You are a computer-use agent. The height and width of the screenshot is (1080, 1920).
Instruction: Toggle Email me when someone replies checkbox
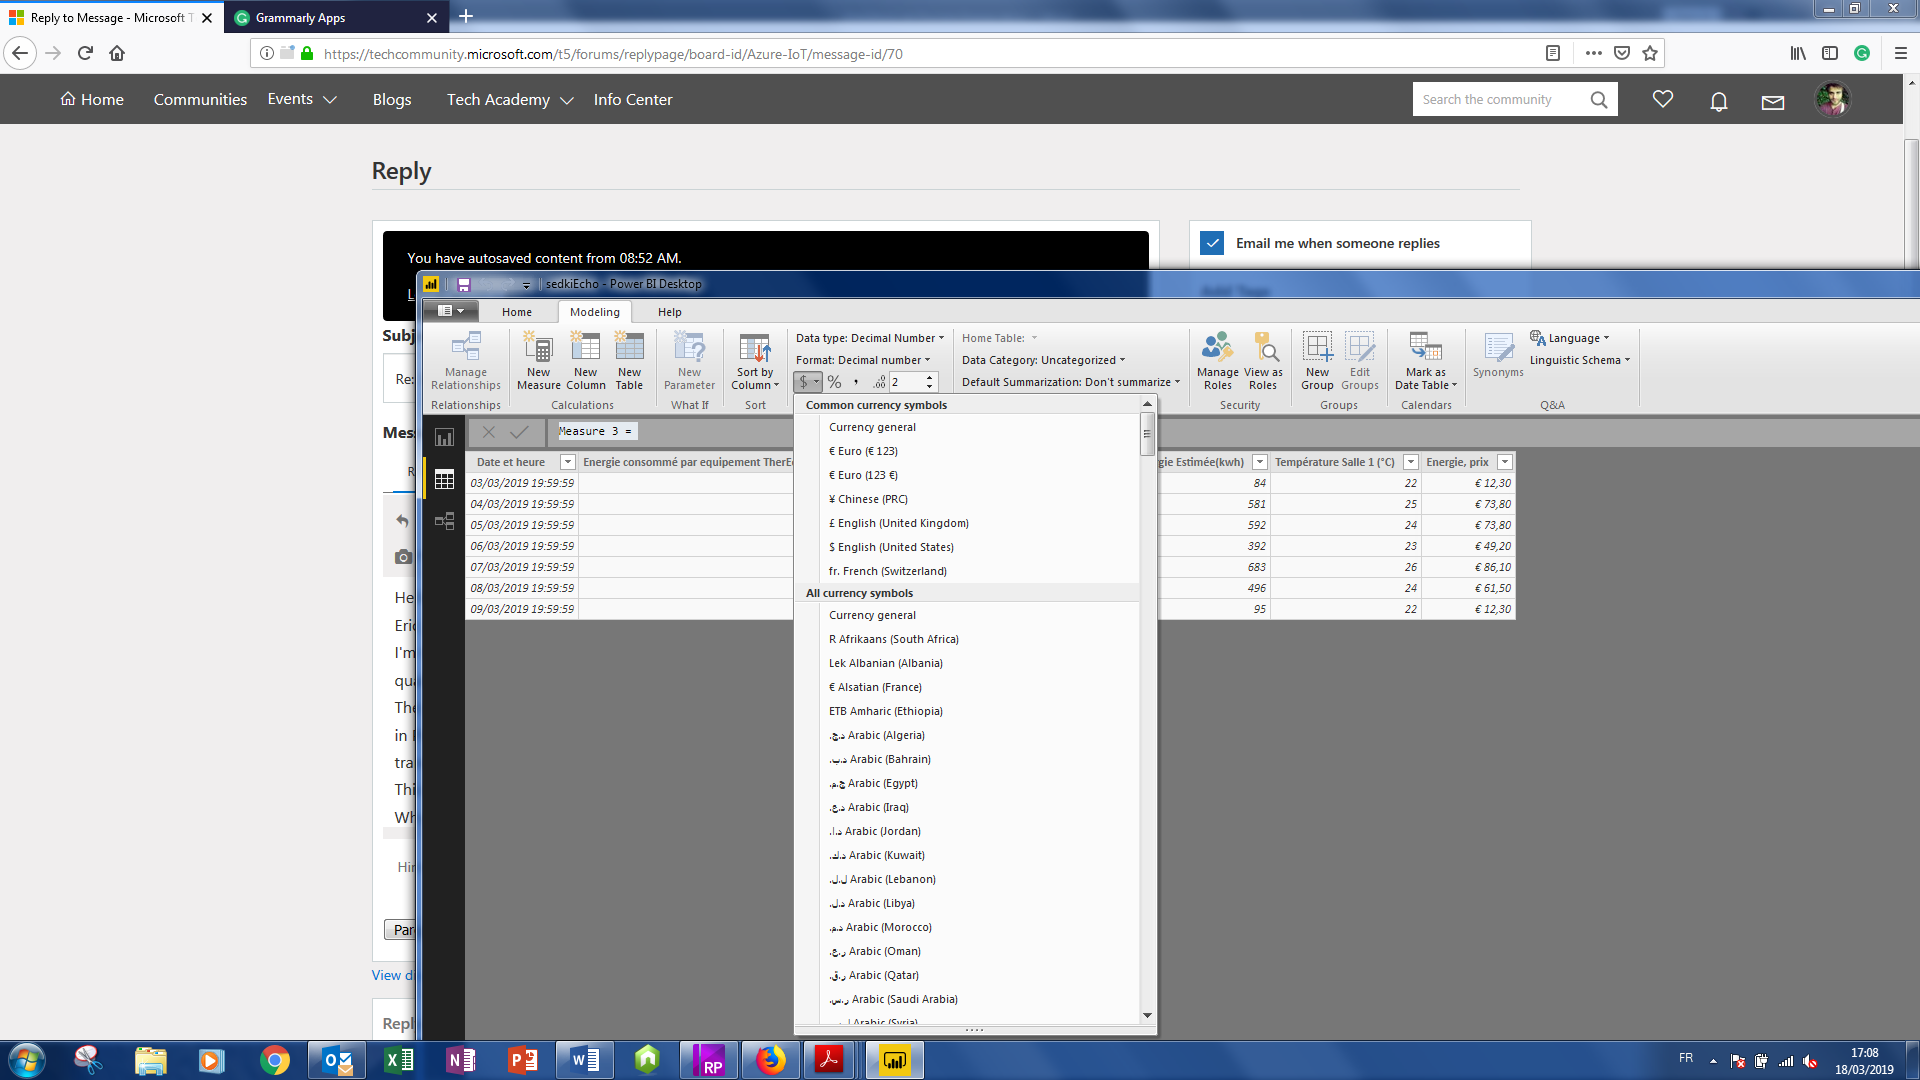[x=1211, y=243]
